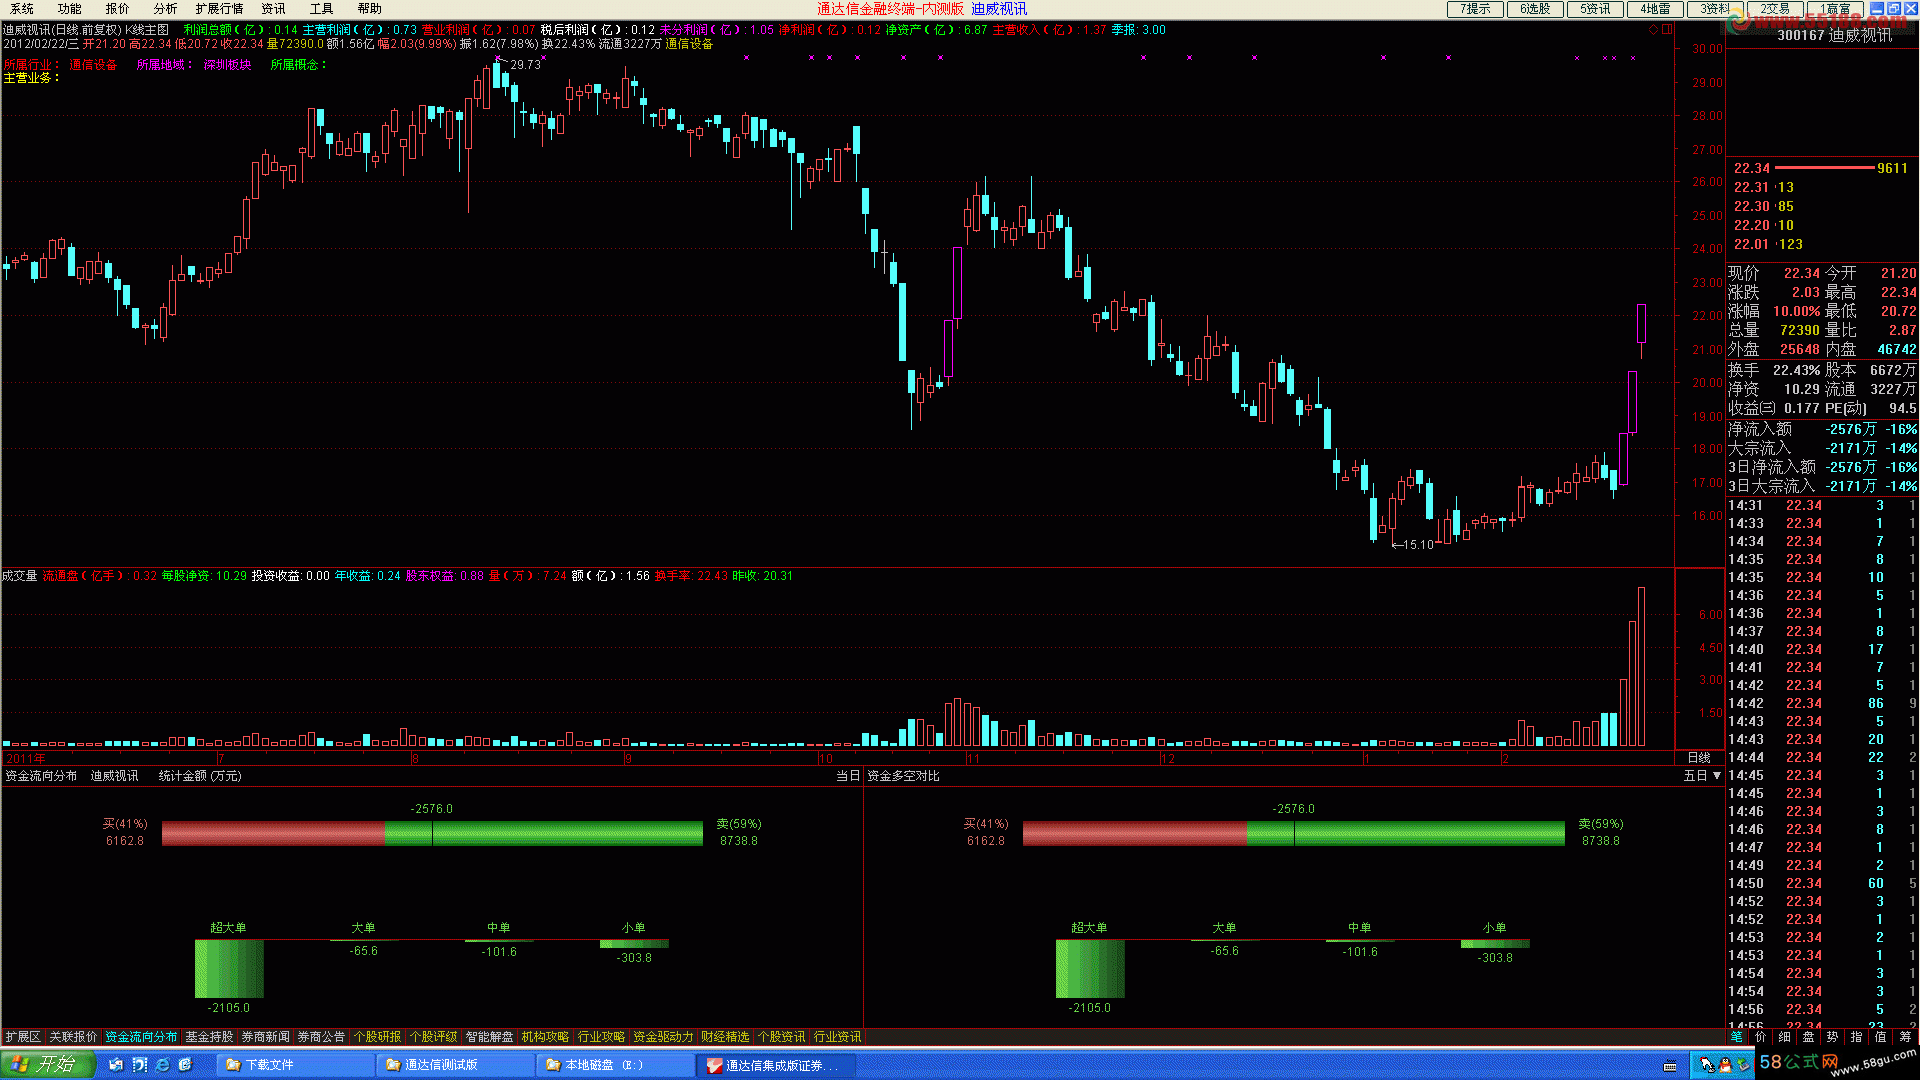This screenshot has height=1080, width=1920.
Task: Open the 日线 period selector
Action: [1699, 758]
